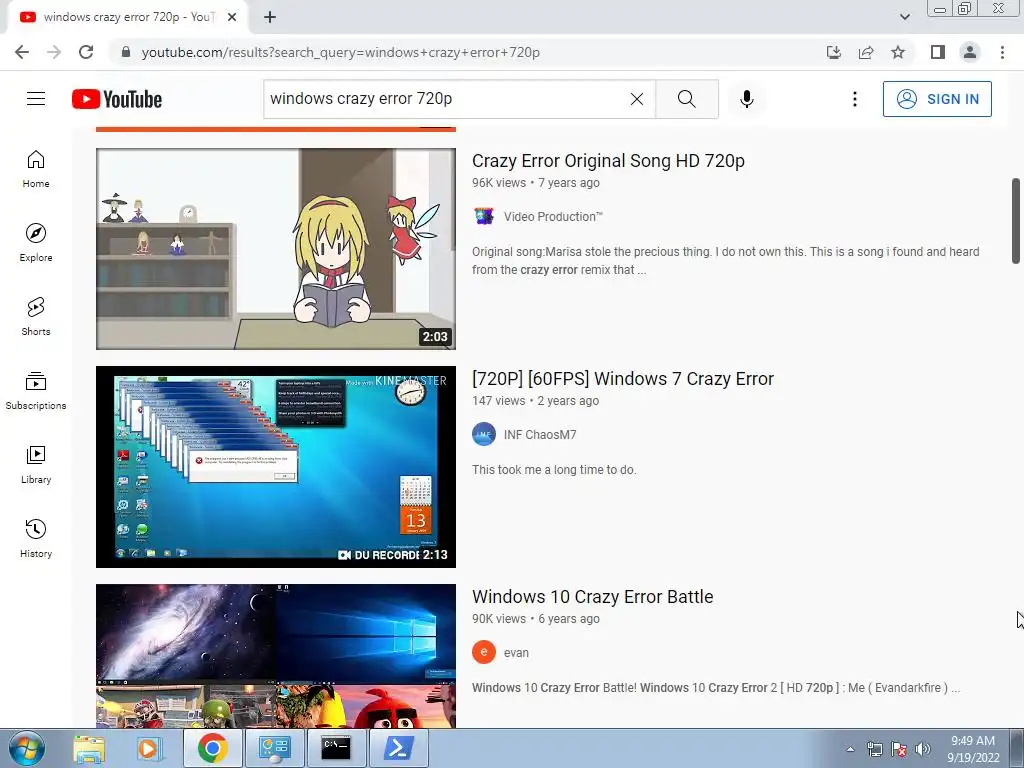Open a new tab with plus

270,18
